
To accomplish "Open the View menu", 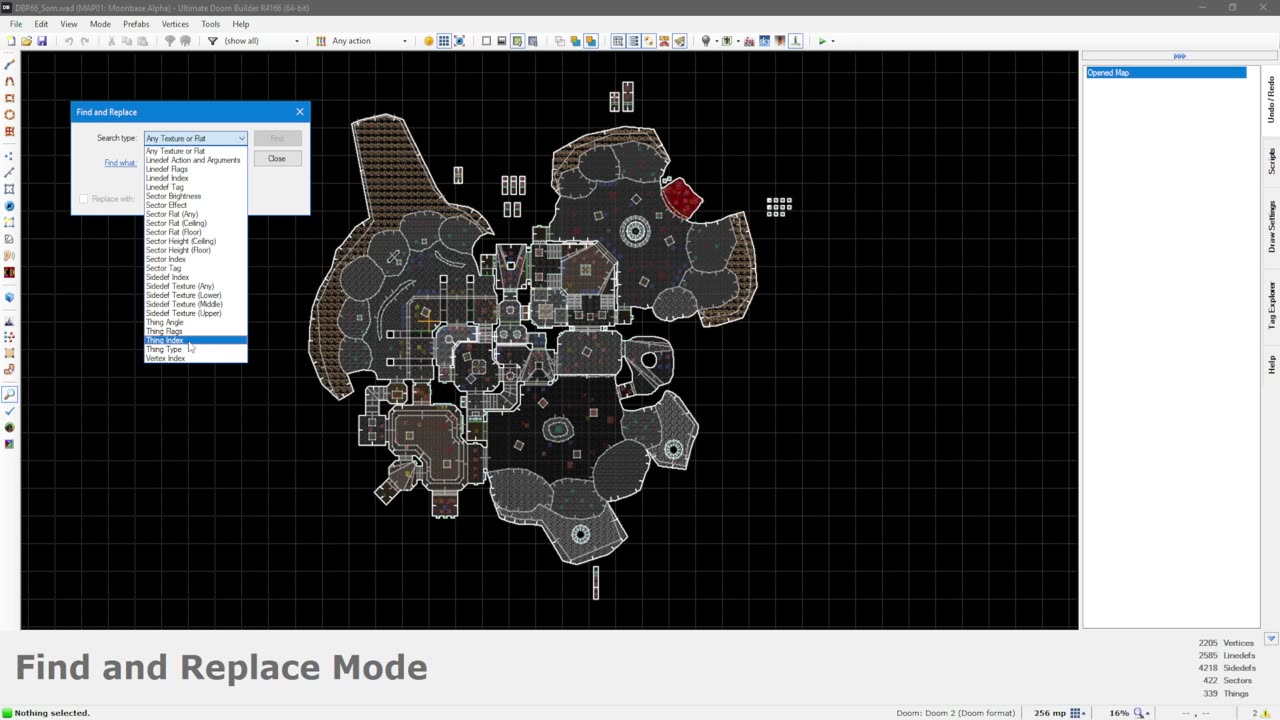I will tap(69, 24).
